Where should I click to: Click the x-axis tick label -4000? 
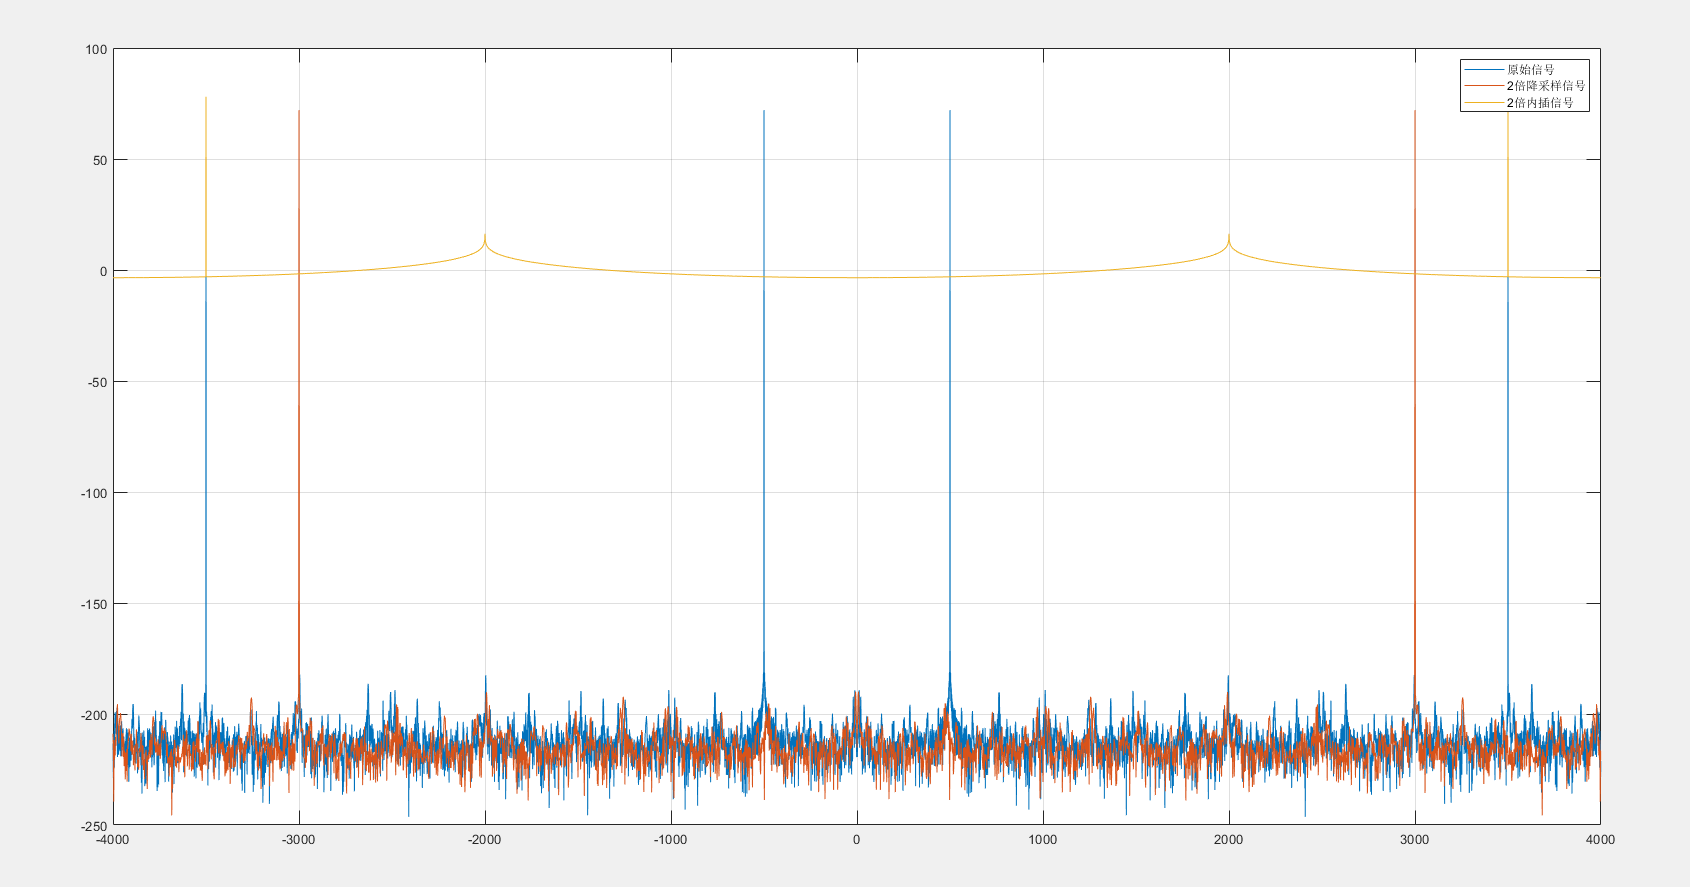click(113, 840)
